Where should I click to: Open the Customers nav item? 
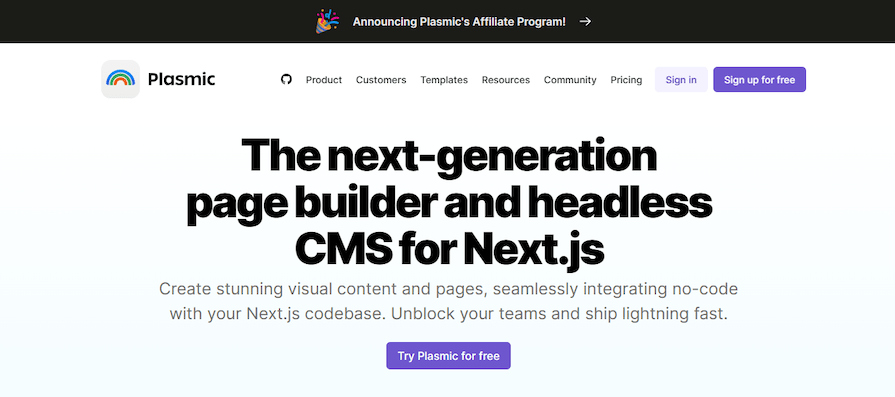(x=381, y=80)
